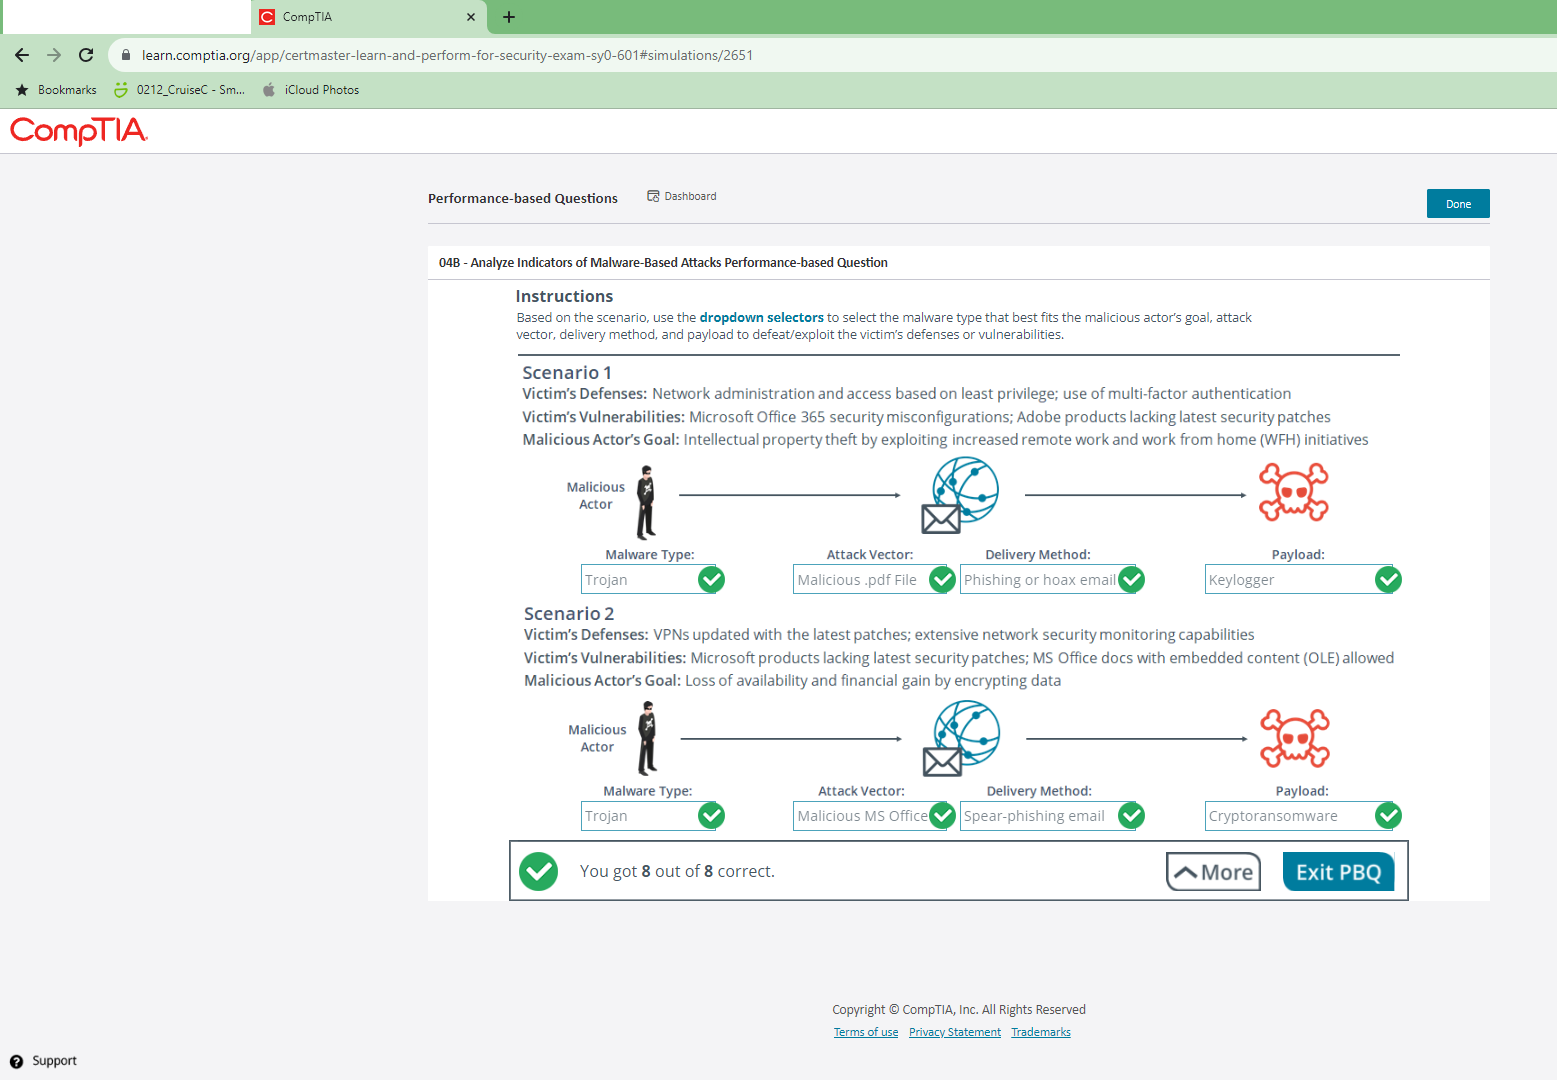Click the CompTIA logo
1557x1080 pixels.
pos(79,131)
